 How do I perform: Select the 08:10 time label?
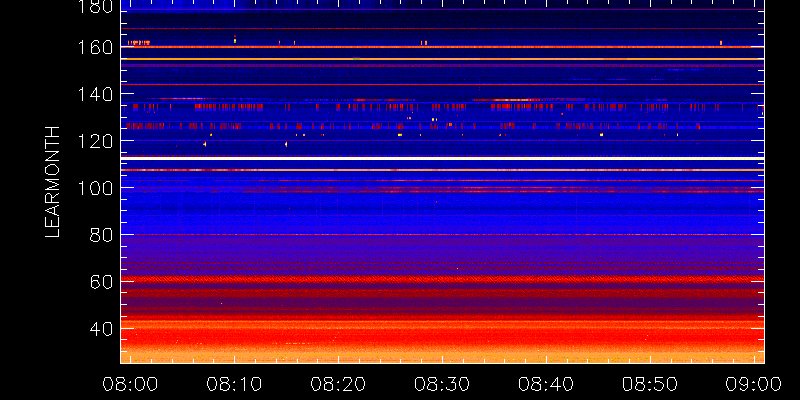point(234,384)
